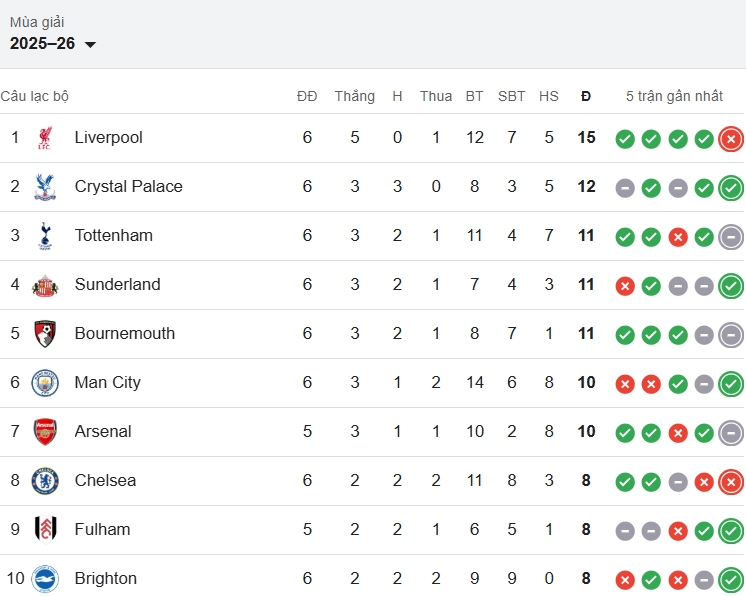Select Tottenham's latest match draw icon
Viewport: 746px width, 596px height.
[731, 237]
